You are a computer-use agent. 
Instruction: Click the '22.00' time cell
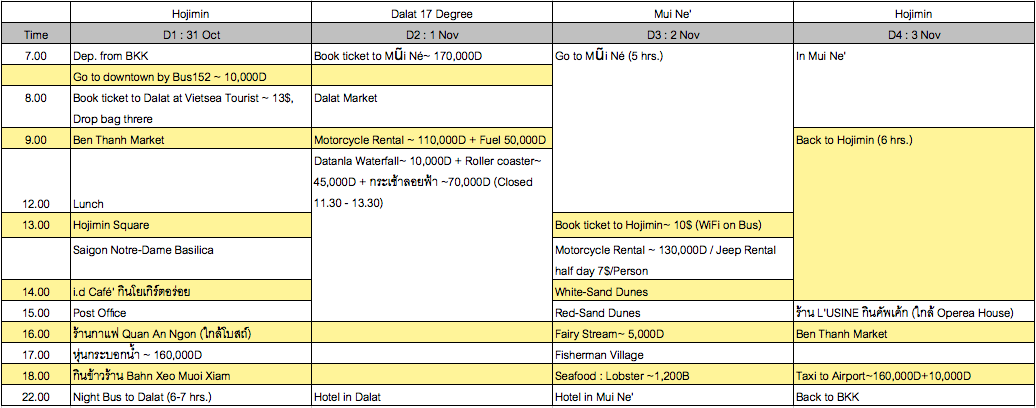tap(36, 396)
